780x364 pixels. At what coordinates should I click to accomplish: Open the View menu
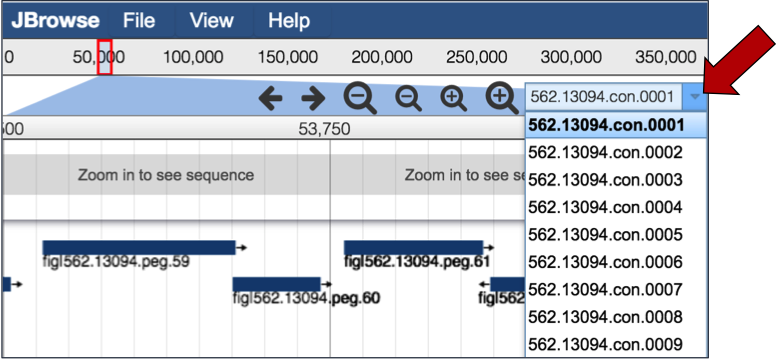click(x=211, y=20)
